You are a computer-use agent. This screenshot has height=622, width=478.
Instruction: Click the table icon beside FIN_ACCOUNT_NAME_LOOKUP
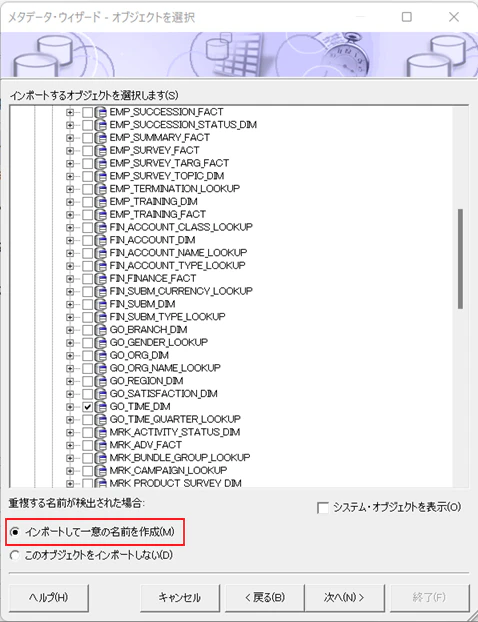point(101,253)
